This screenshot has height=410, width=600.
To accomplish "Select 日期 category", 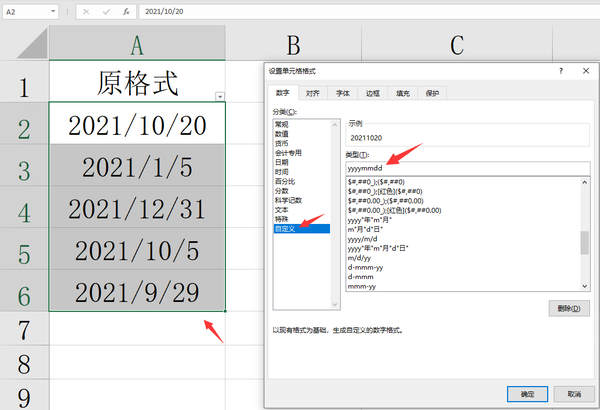I will tap(302, 162).
